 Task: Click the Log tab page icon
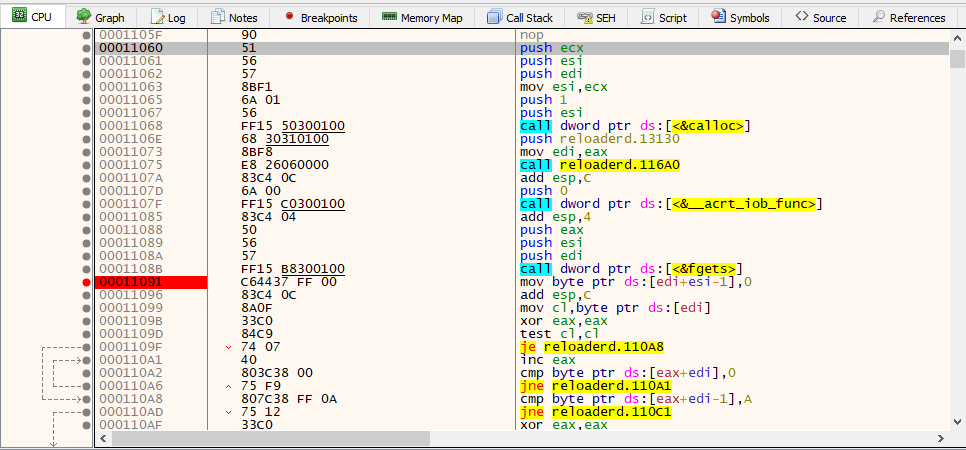(157, 17)
